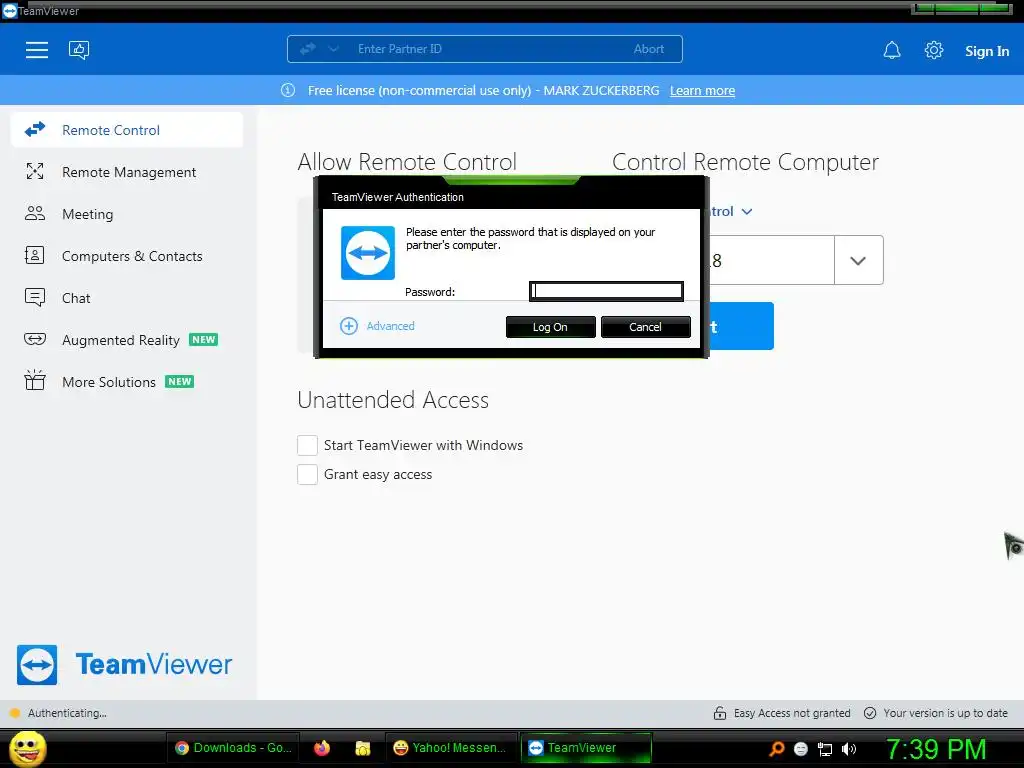Viewport: 1024px width, 768px height.
Task: Click the Computers & Contacts address book icon
Action: point(35,255)
